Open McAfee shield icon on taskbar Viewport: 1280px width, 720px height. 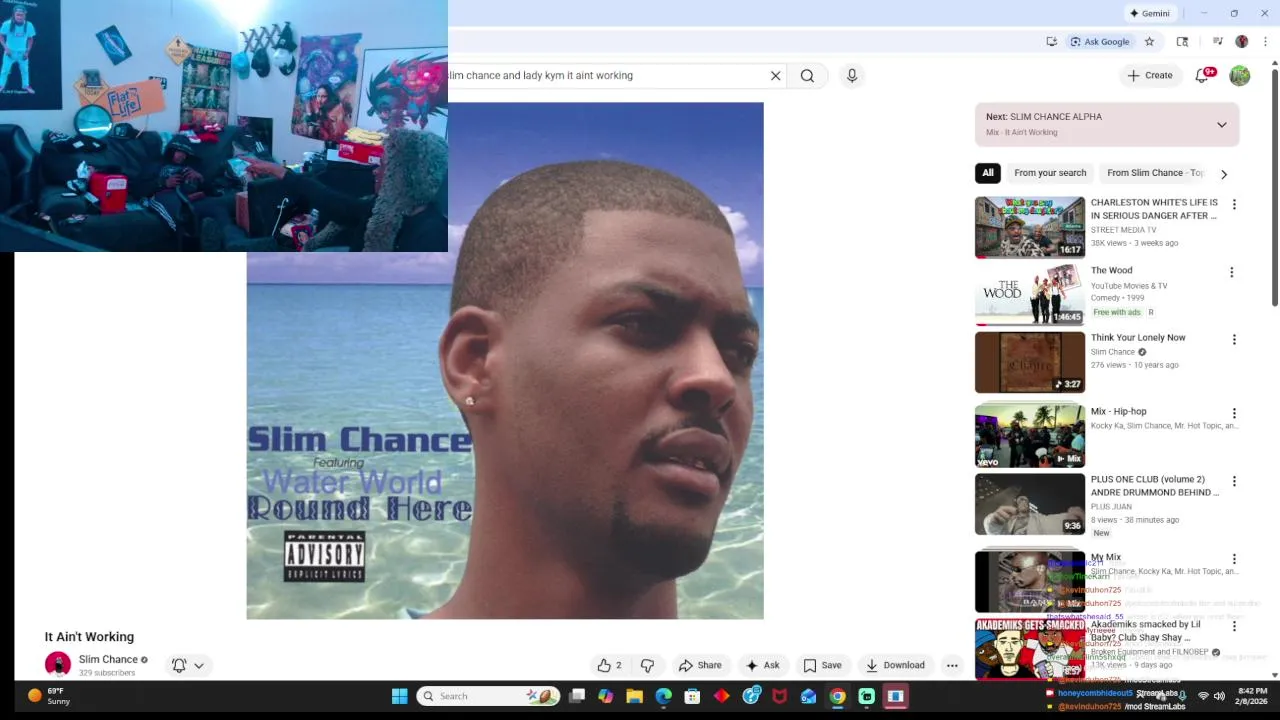(780, 696)
